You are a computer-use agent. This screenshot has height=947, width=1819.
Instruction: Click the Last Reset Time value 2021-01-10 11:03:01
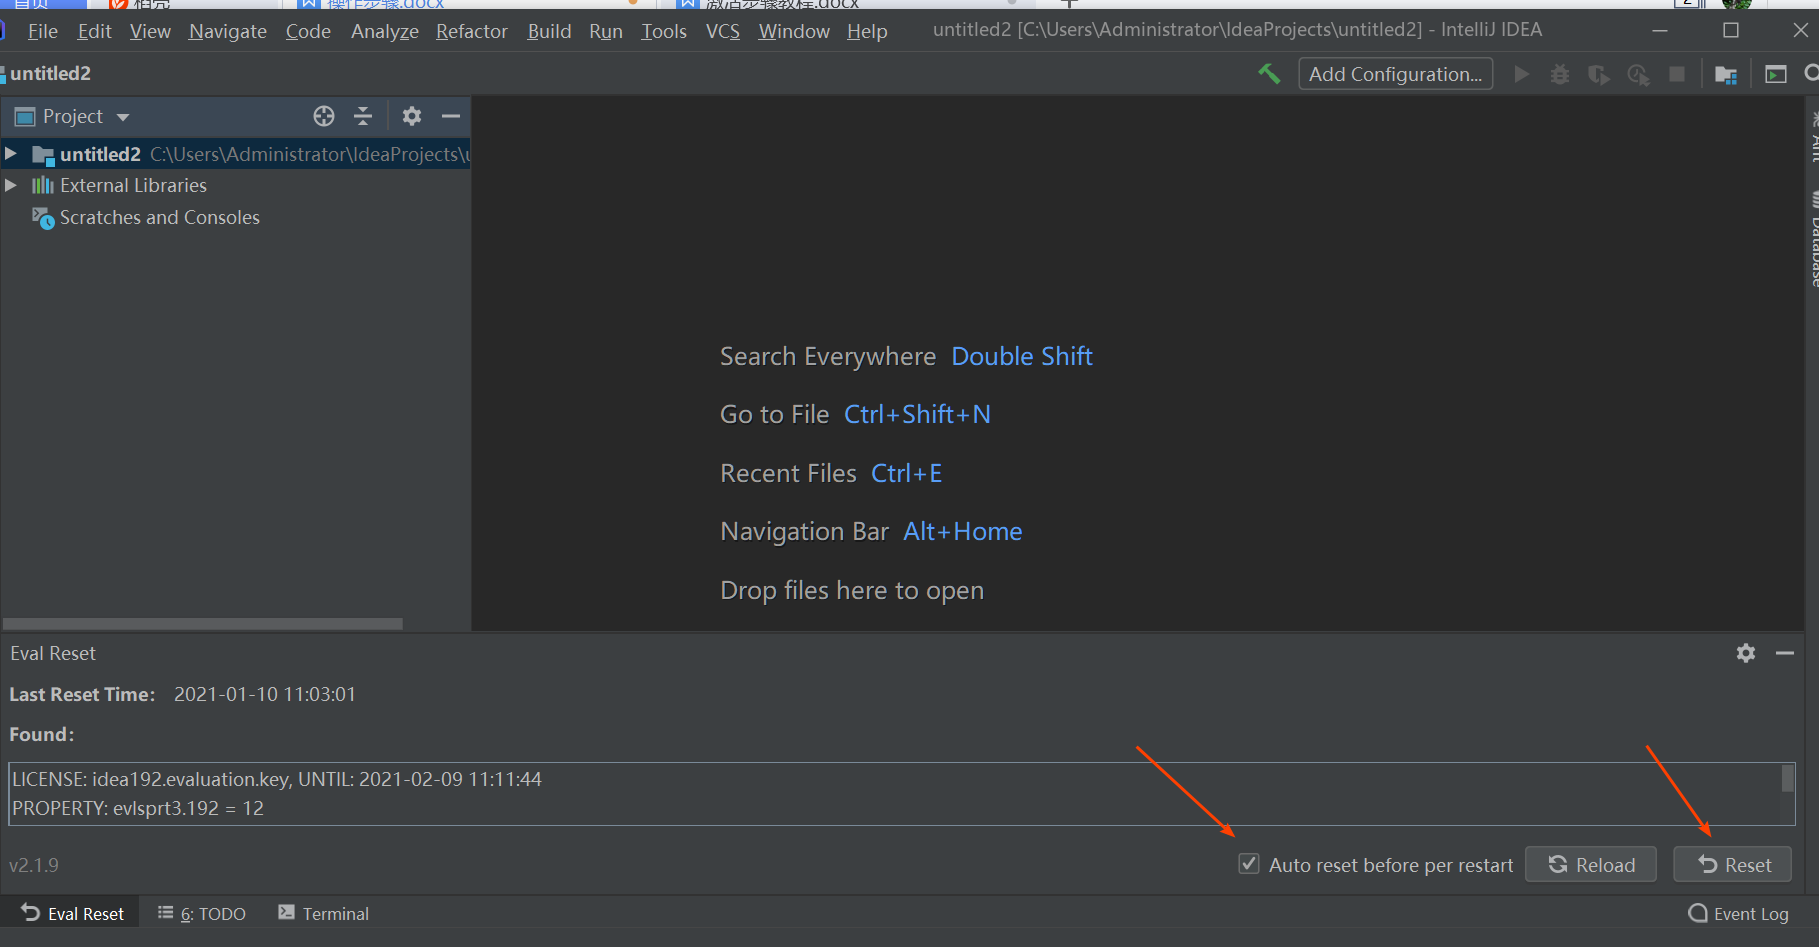pyautogui.click(x=265, y=694)
